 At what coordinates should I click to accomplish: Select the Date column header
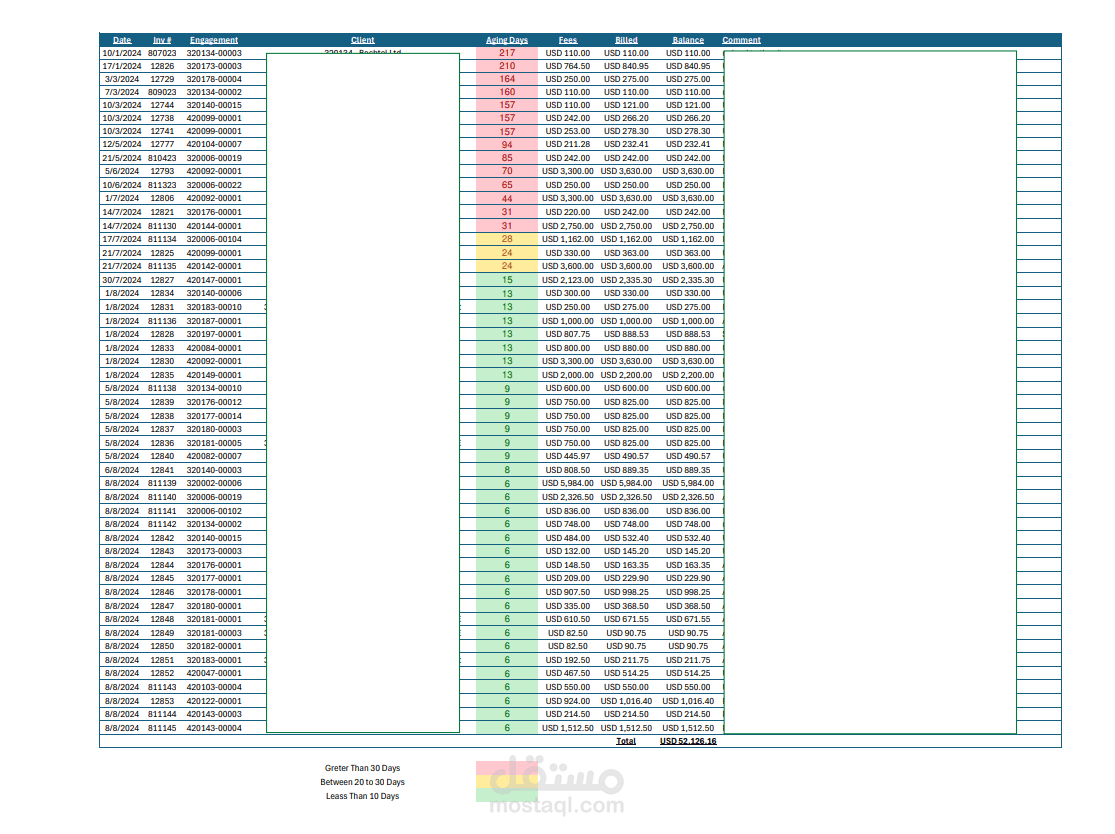122,41
